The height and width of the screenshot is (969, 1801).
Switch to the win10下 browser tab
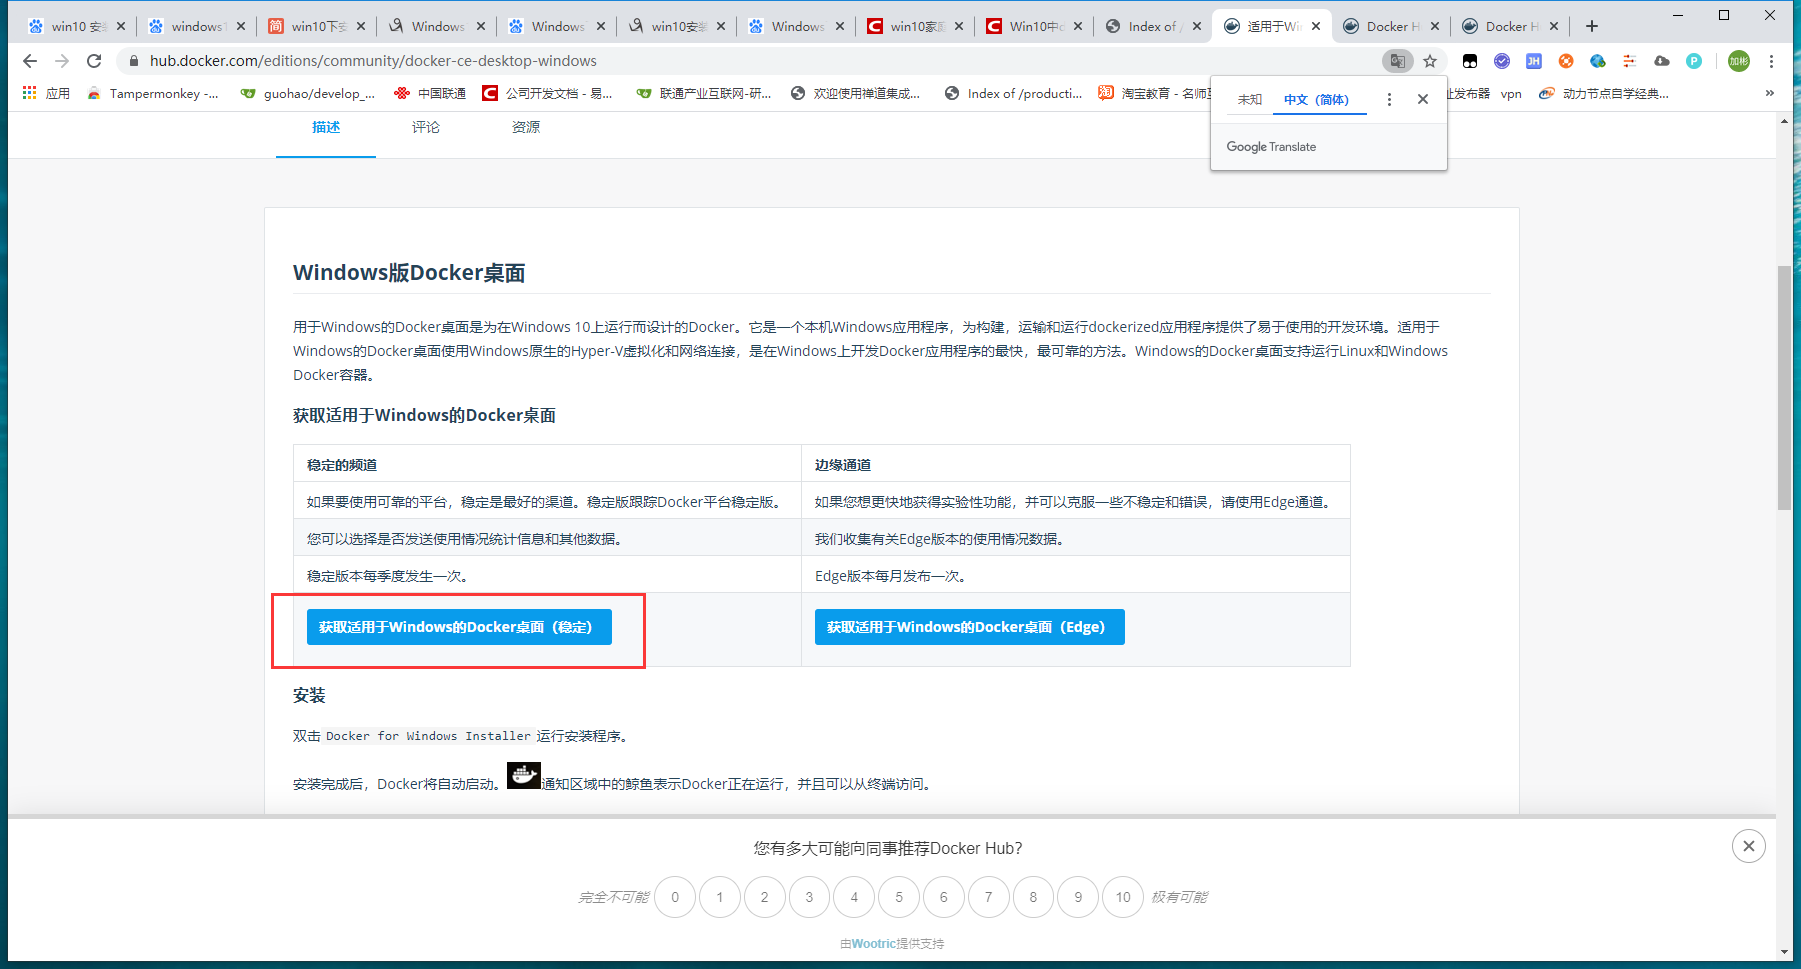316,26
